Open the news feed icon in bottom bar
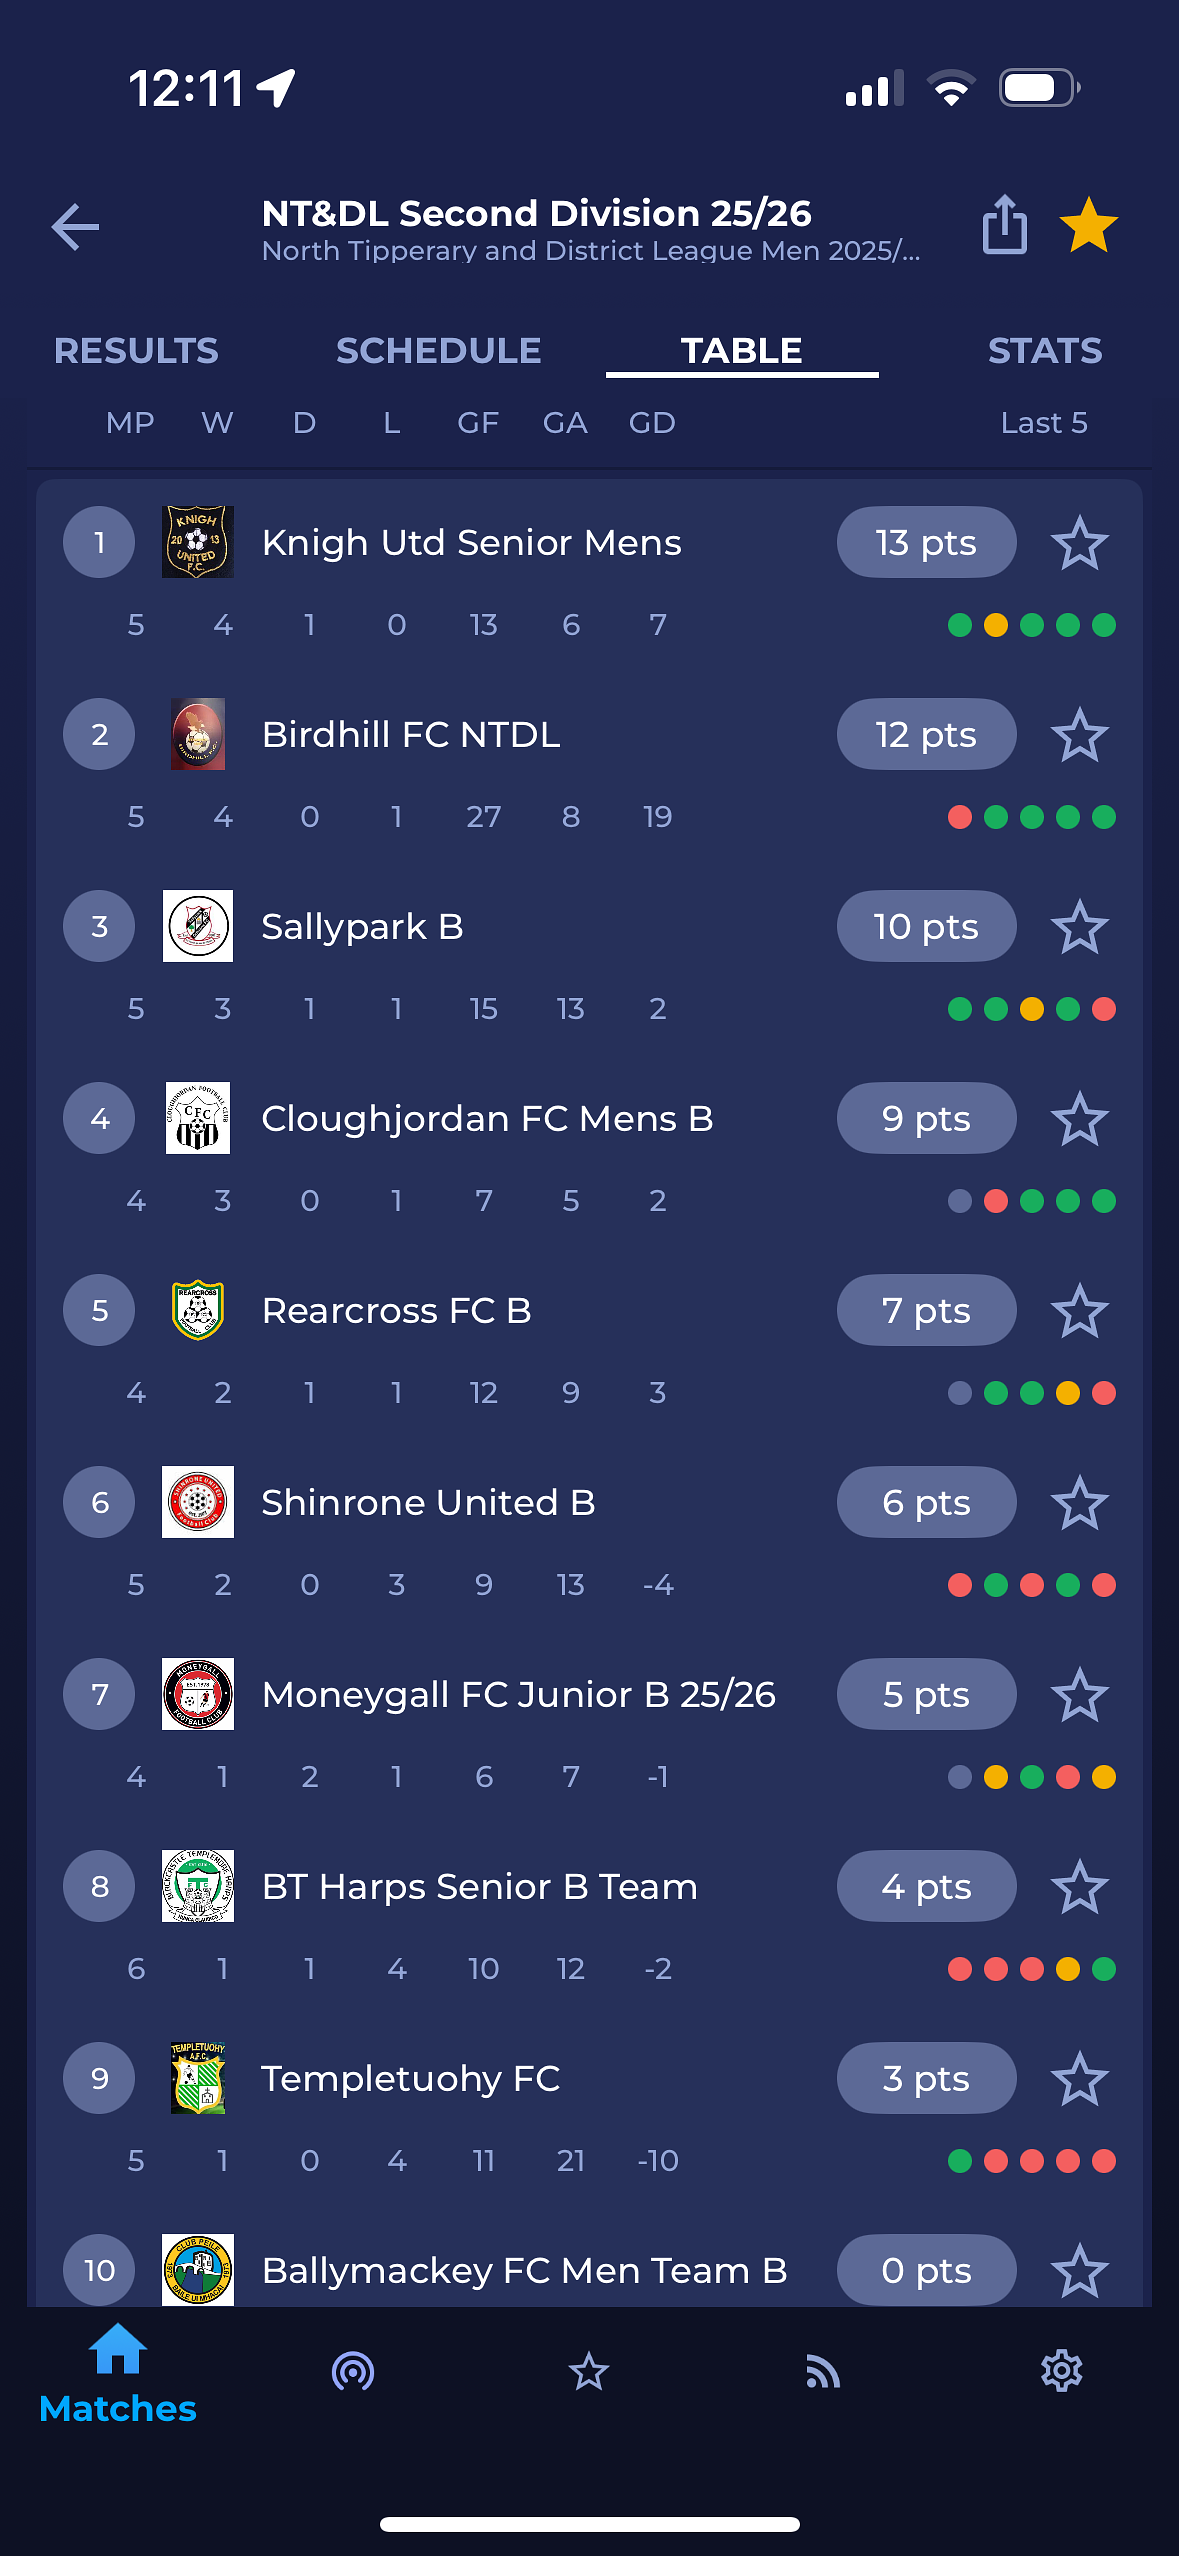Screen dimensions: 1179x2556 pyautogui.click(x=823, y=2371)
